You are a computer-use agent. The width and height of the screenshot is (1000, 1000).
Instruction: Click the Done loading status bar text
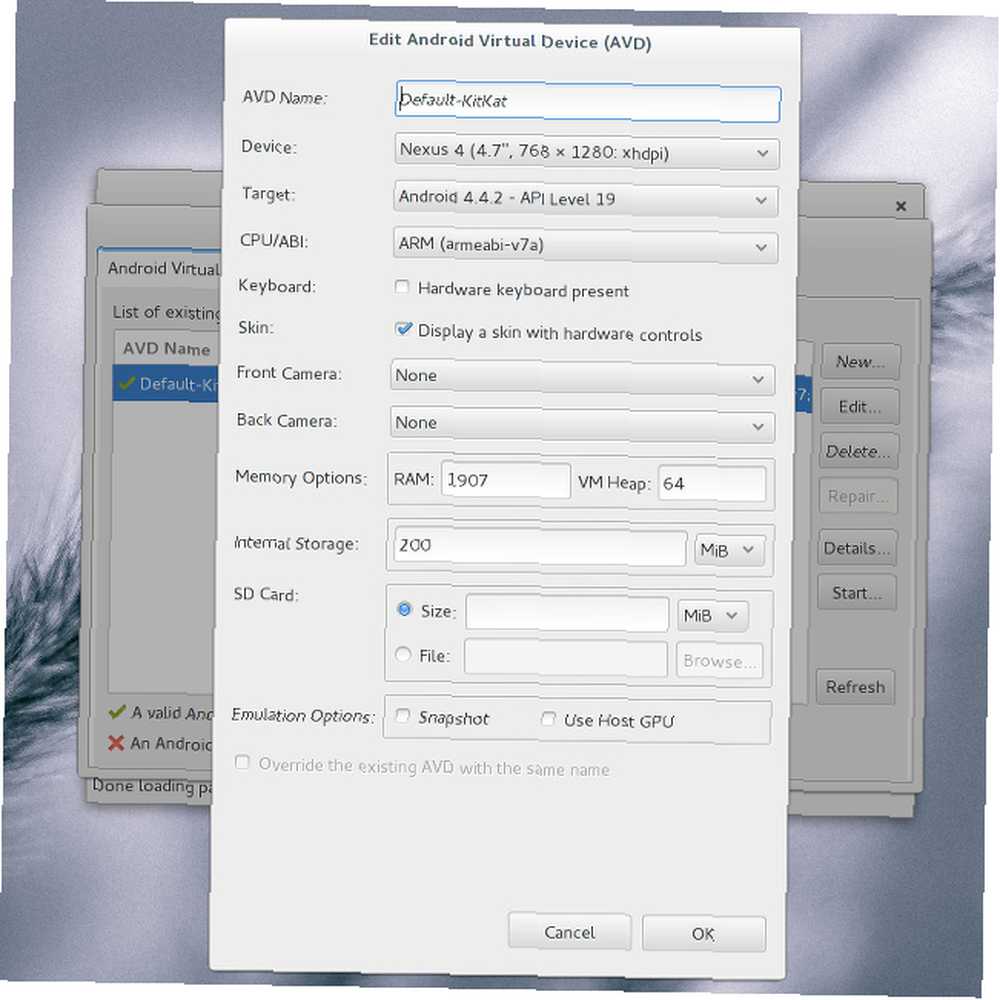tap(152, 786)
